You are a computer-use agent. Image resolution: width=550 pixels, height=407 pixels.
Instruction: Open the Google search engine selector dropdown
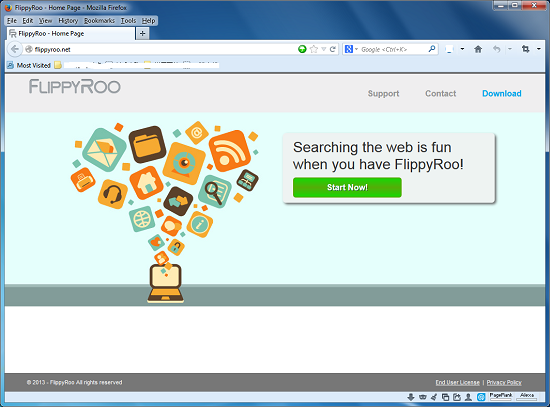click(x=351, y=49)
